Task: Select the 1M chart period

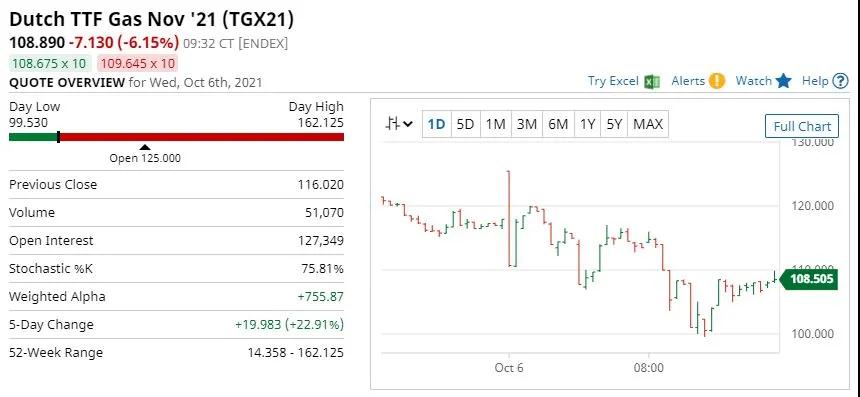Action: coord(496,124)
